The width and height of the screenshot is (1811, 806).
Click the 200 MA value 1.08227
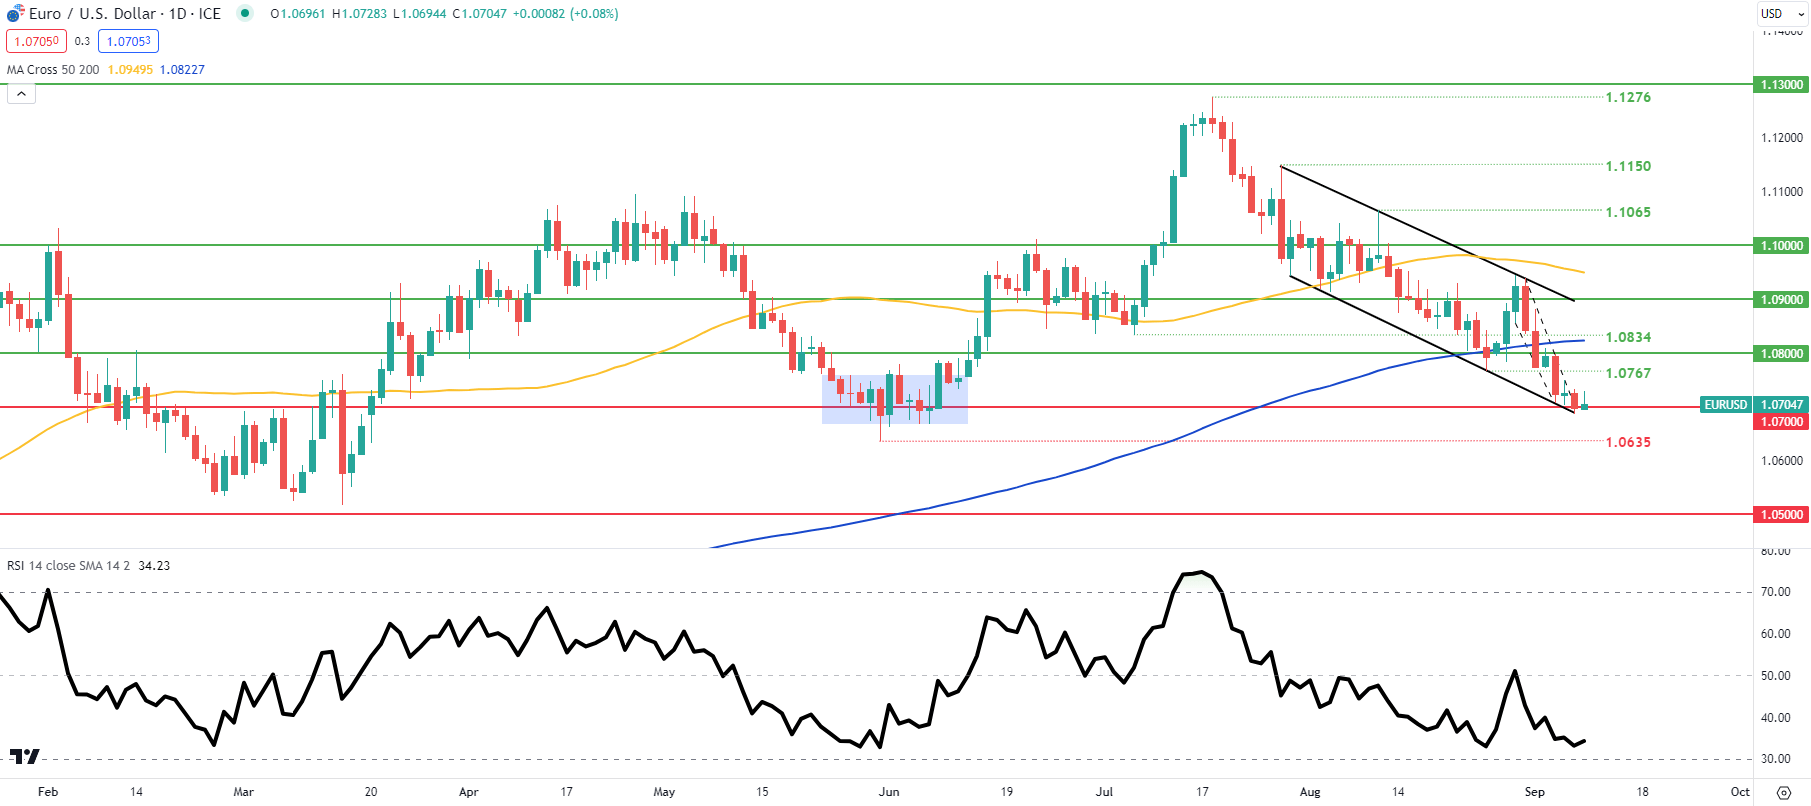pos(182,69)
